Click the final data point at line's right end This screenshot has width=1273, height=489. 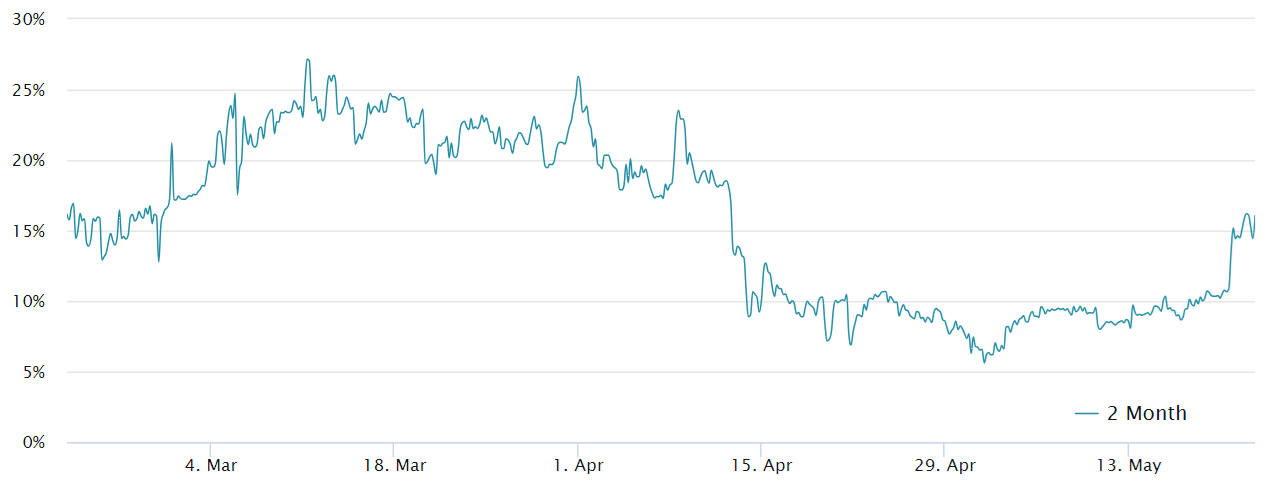tap(1254, 217)
